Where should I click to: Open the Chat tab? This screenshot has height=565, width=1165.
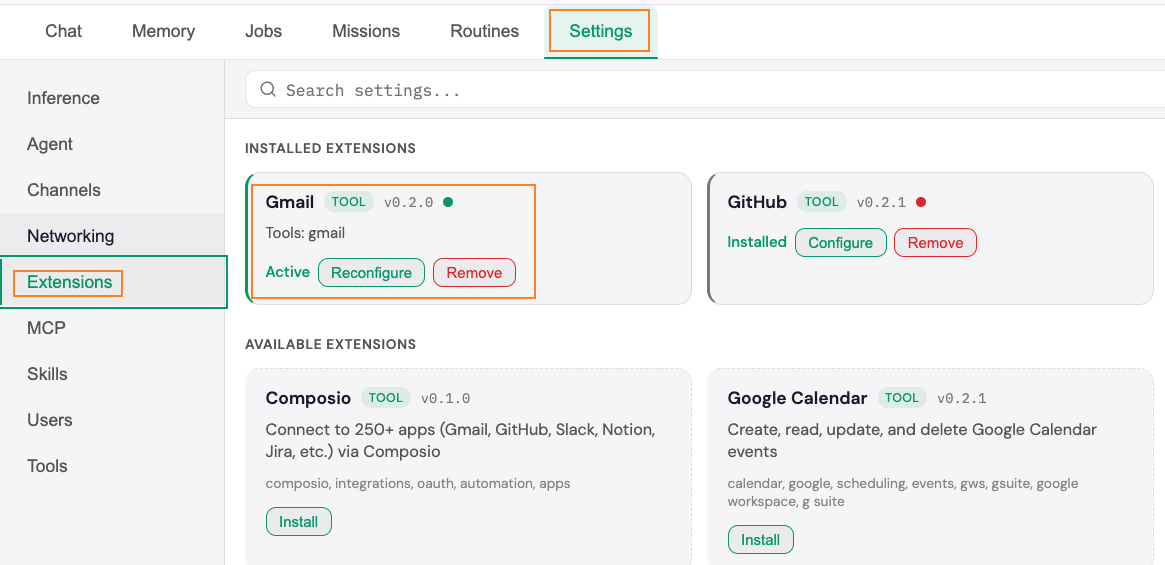[x=63, y=31]
